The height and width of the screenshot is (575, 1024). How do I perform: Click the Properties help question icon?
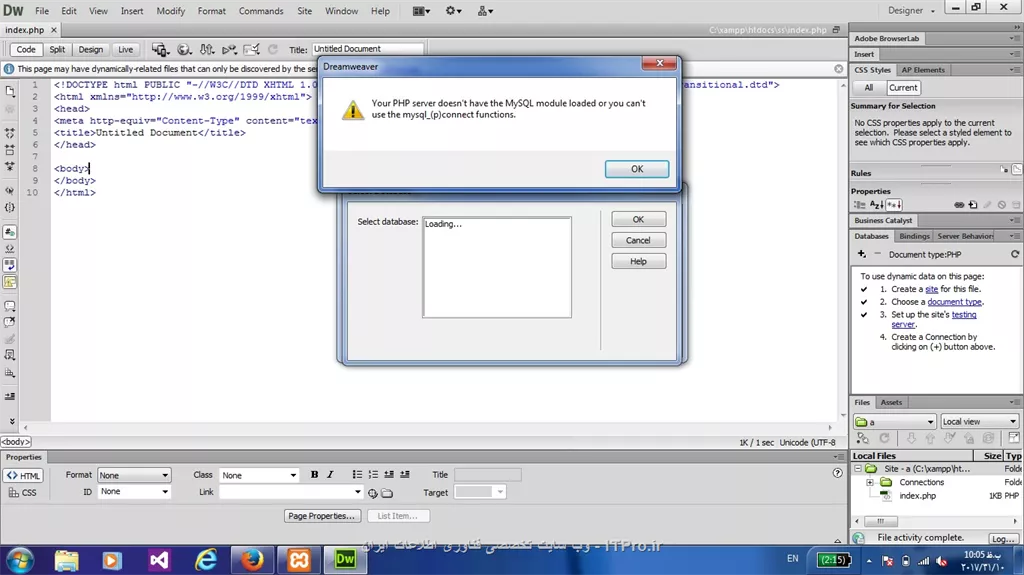(837, 473)
